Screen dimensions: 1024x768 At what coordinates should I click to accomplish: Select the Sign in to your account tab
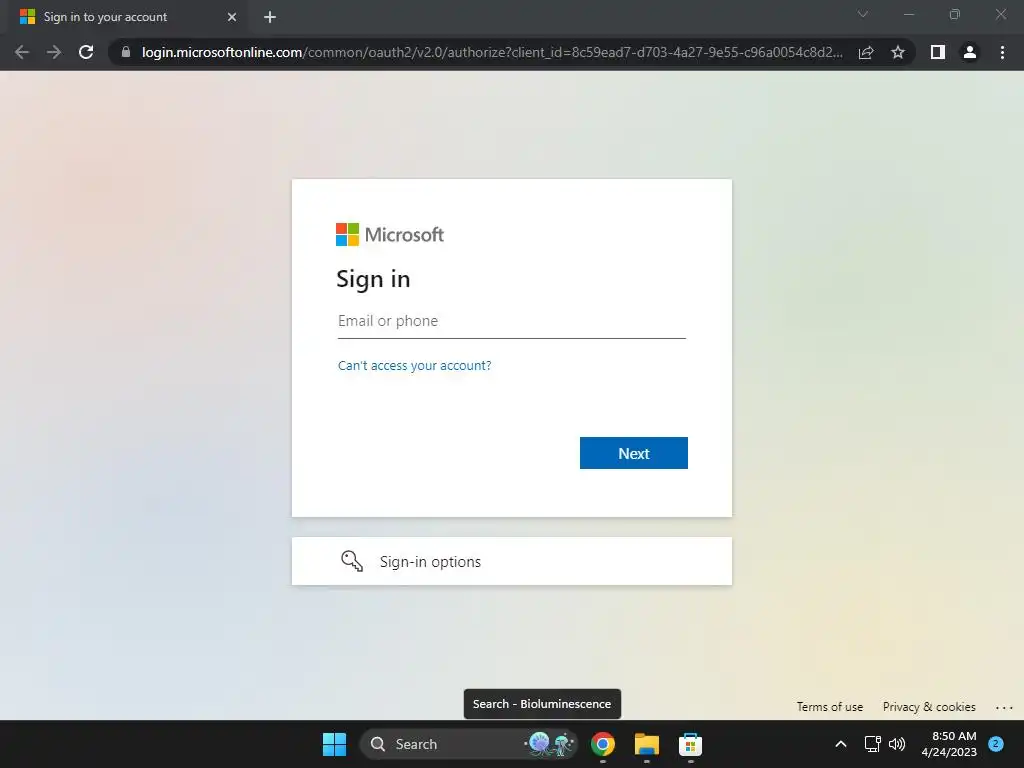click(x=127, y=17)
